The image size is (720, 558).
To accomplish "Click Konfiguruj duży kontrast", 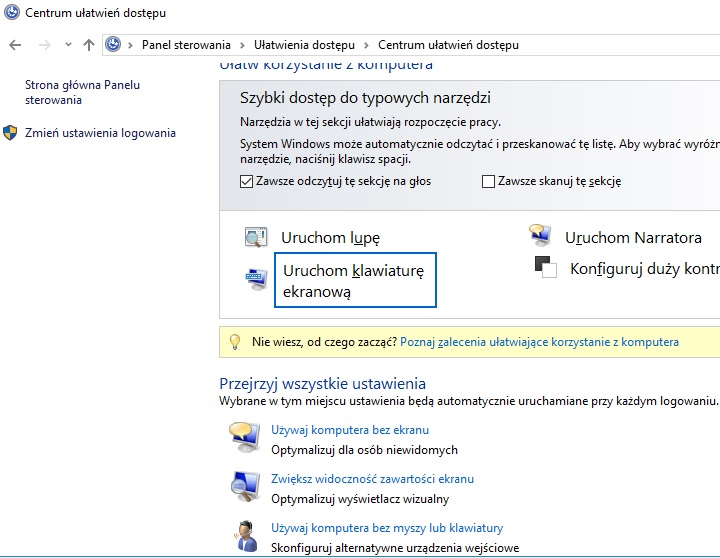I will [645, 269].
